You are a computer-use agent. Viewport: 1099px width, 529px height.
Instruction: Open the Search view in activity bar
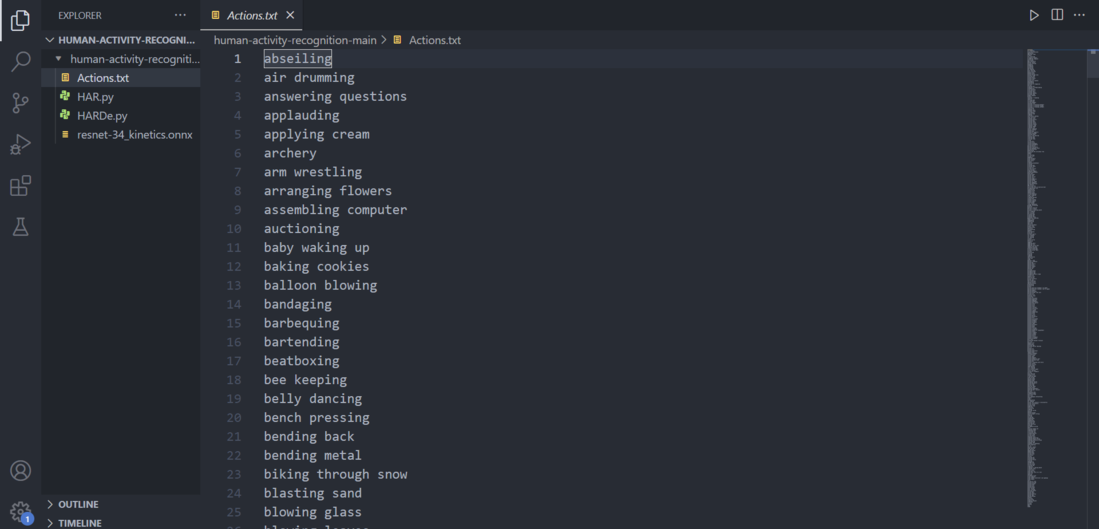click(20, 62)
